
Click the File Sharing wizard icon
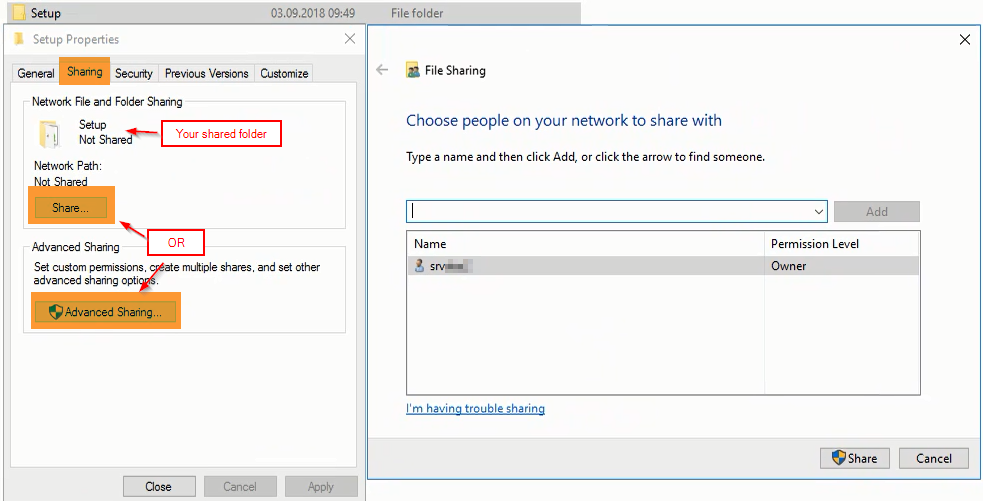(x=412, y=71)
